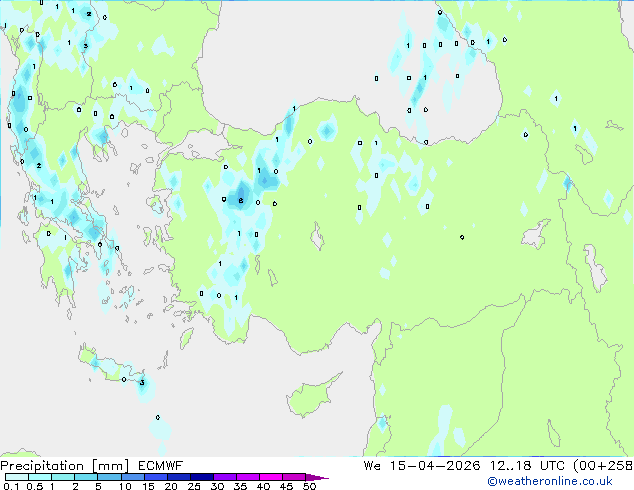Pick the 30–35 mm purple legend swatch
This screenshot has height=490, width=634.
224,477
